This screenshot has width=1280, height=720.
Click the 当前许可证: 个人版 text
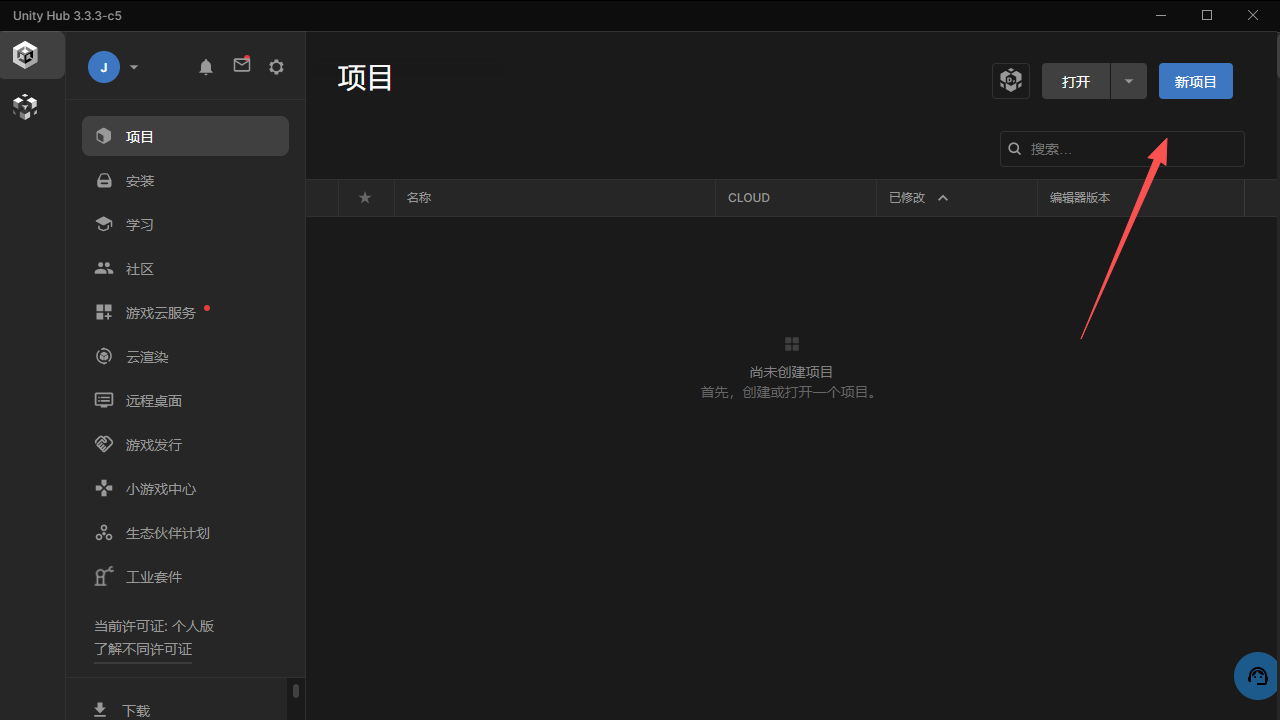click(x=154, y=626)
